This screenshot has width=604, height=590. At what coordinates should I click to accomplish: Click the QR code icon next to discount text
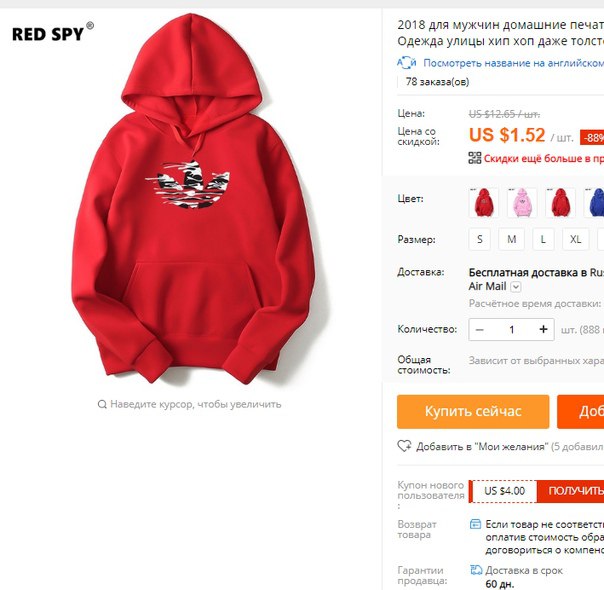pos(475,158)
